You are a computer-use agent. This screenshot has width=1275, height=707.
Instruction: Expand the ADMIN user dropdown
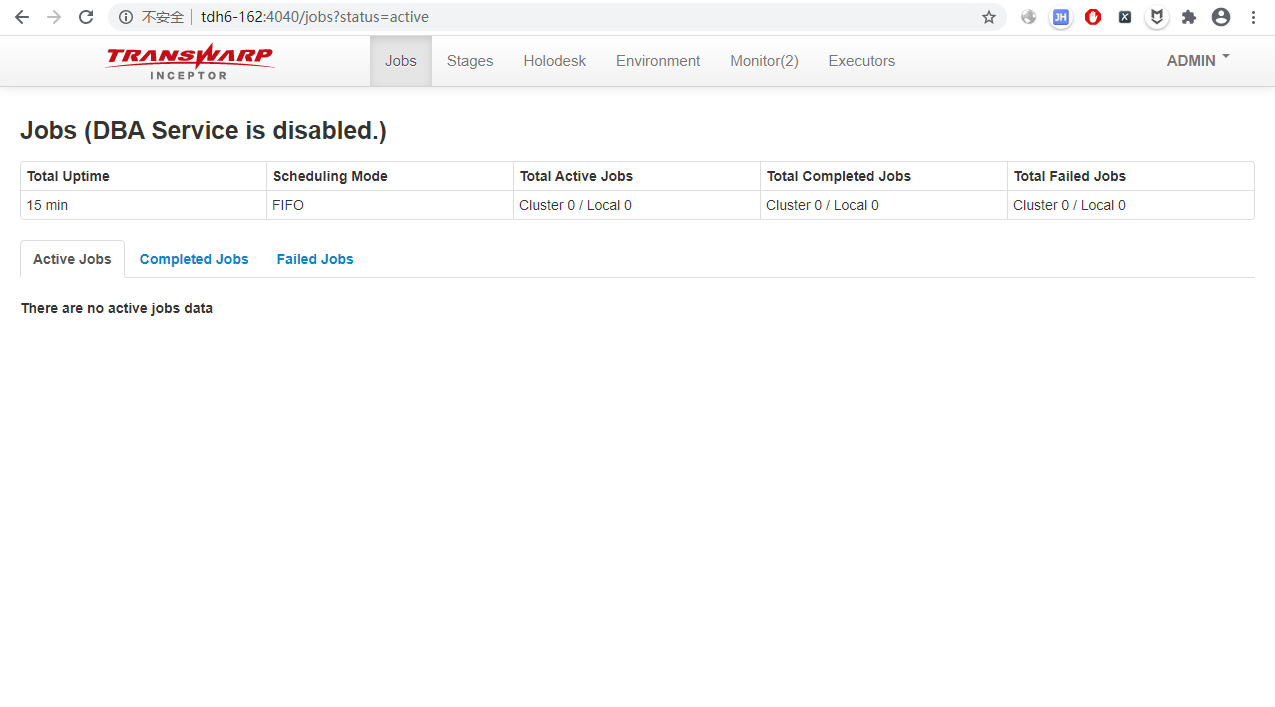[x=1197, y=61]
